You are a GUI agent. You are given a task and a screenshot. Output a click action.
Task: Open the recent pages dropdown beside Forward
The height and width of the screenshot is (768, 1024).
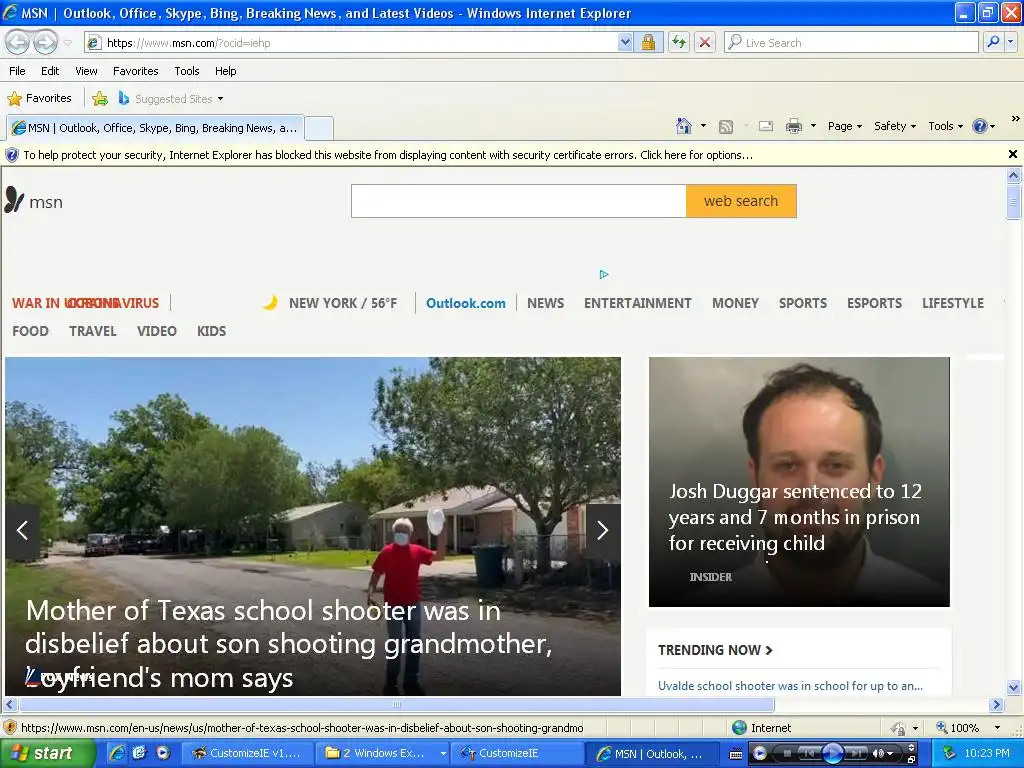point(68,43)
